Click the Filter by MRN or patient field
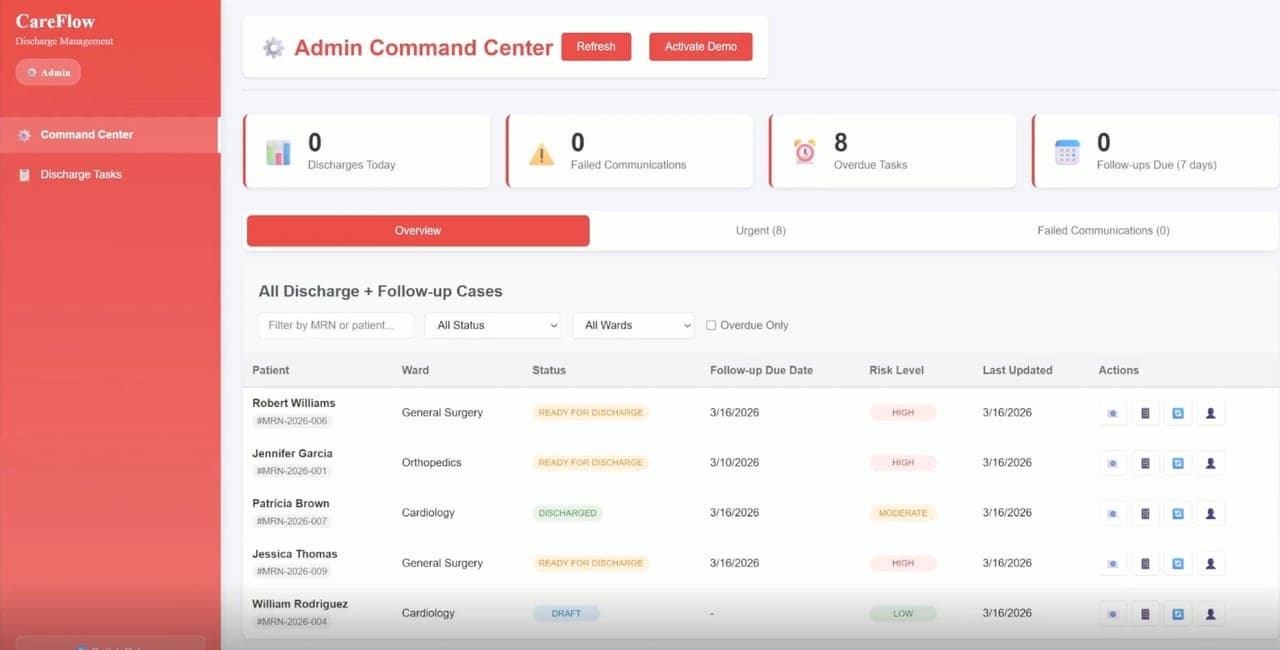Viewport: 1280px width, 650px height. pyautogui.click(x=335, y=325)
